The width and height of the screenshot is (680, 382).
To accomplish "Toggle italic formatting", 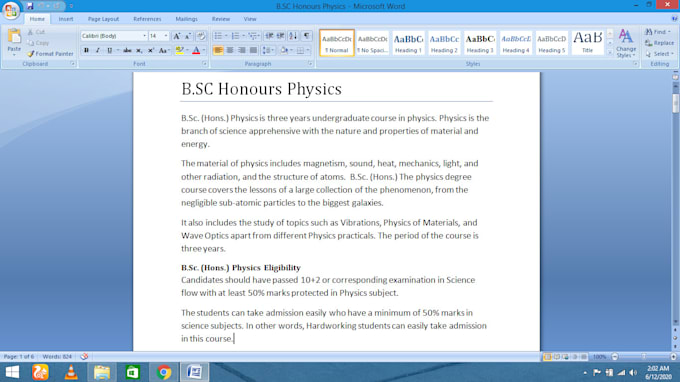I will pos(98,50).
